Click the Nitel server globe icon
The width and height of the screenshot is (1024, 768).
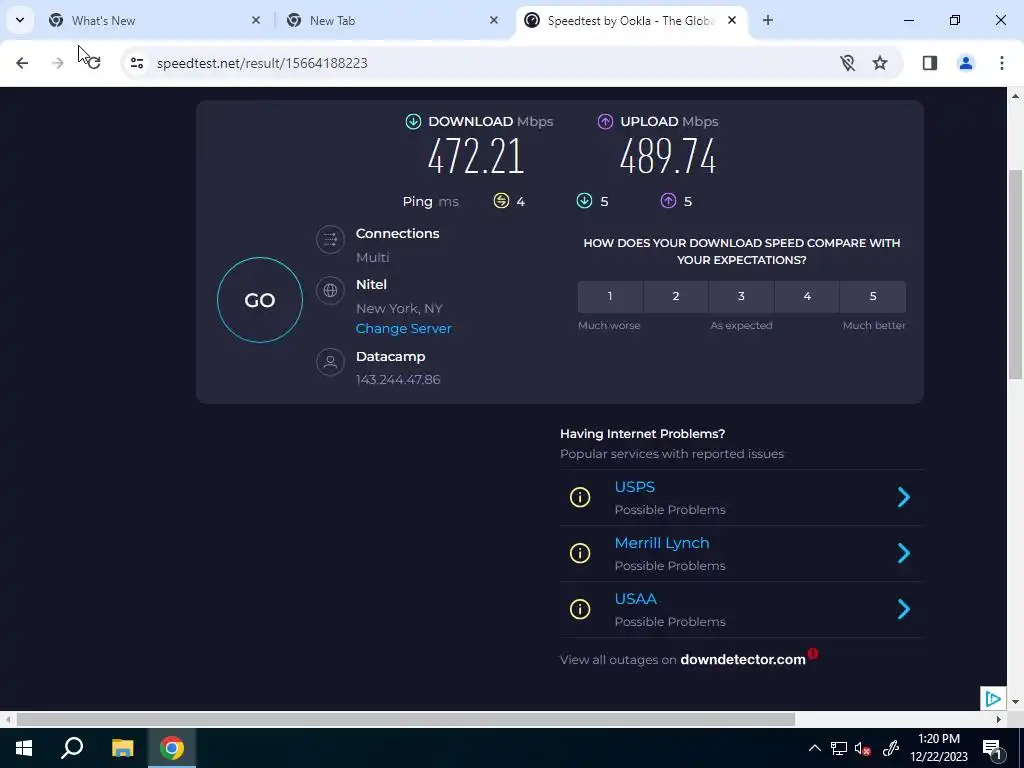tap(330, 290)
